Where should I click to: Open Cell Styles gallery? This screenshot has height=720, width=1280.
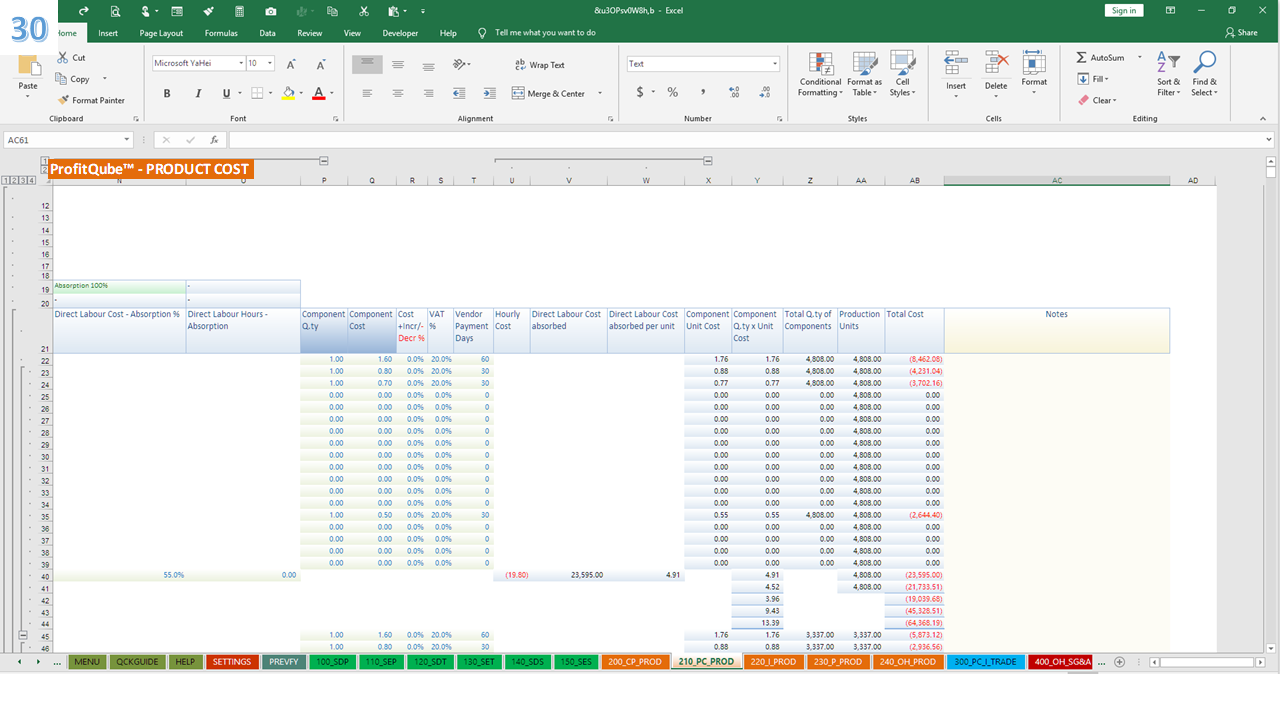pos(903,75)
